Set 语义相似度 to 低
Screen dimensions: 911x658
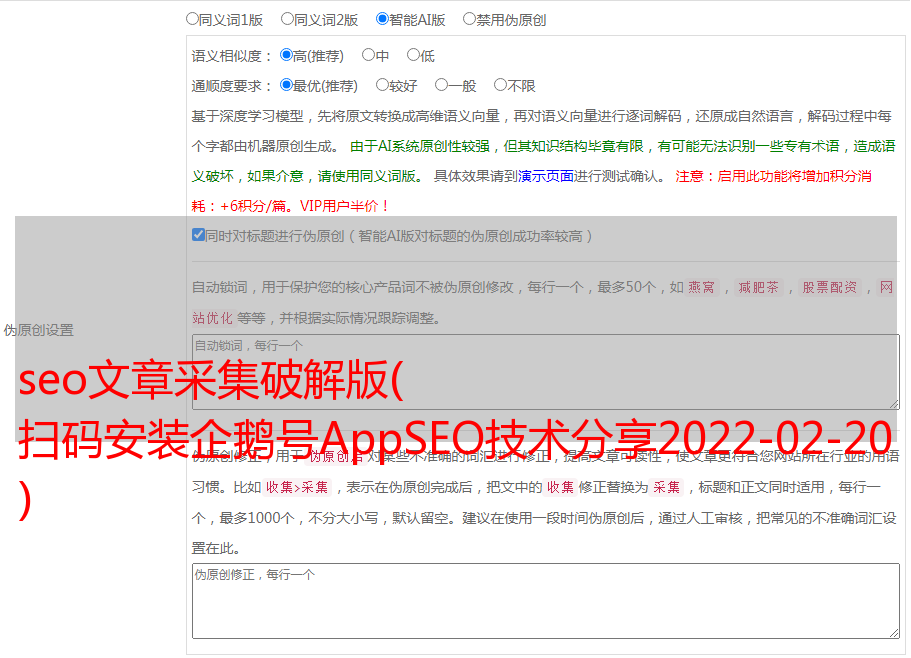pos(413,55)
